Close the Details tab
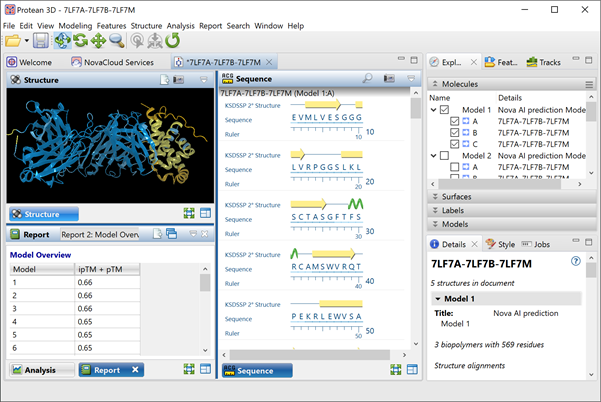Viewport: 601px width, 402px height. coord(475,244)
